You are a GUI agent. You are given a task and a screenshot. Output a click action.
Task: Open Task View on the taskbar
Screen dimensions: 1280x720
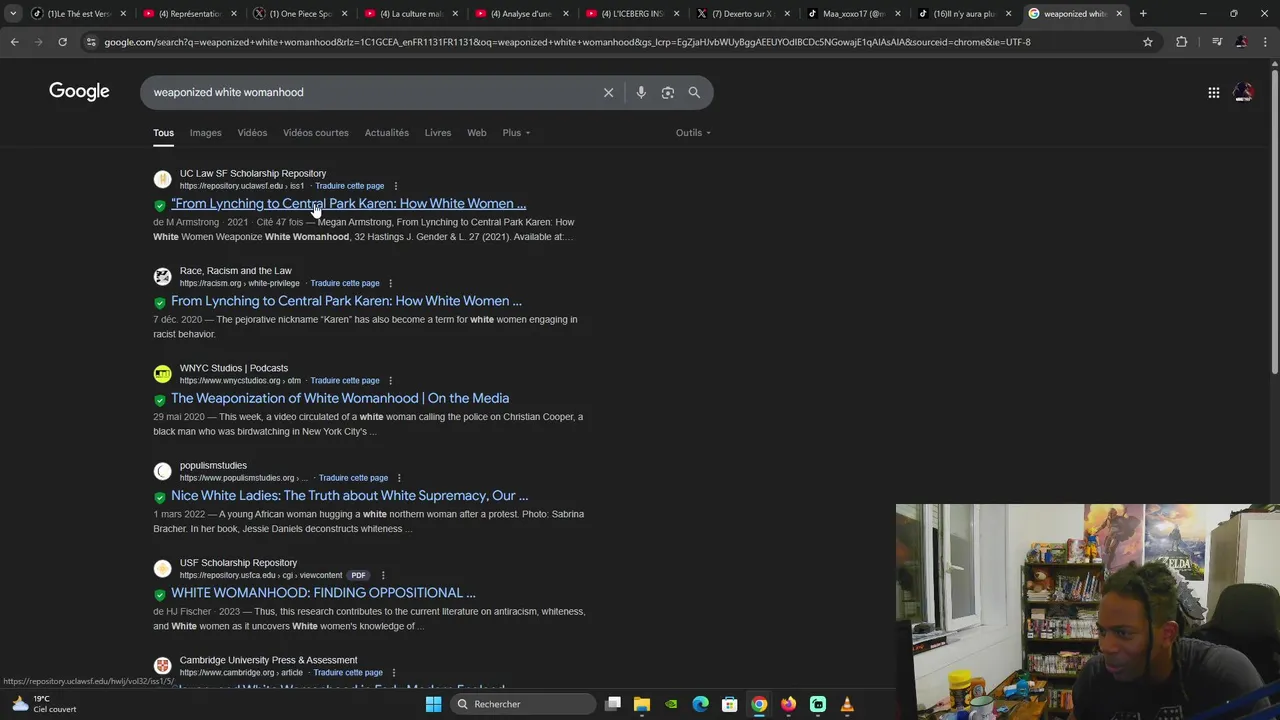tap(613, 704)
